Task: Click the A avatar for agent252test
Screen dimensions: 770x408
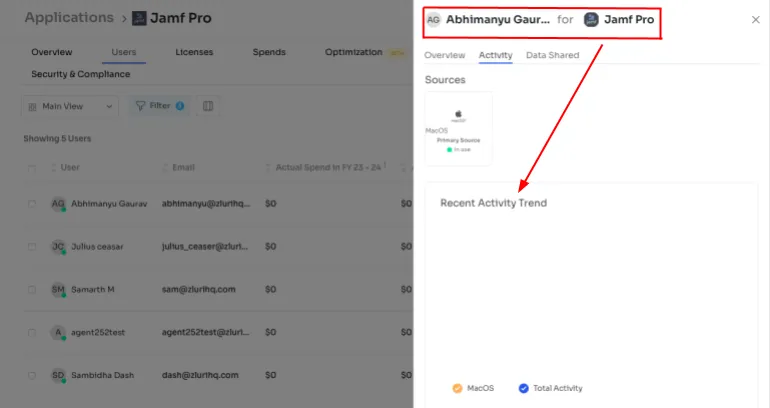Action: [x=58, y=332]
